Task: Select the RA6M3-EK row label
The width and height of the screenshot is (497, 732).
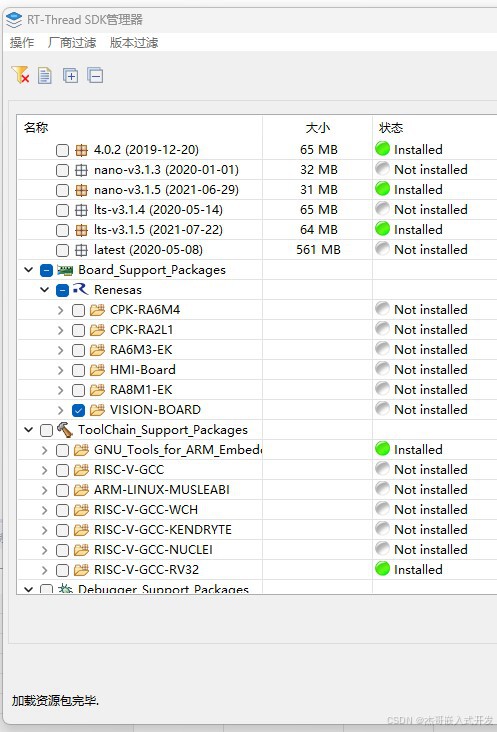Action: click(141, 350)
